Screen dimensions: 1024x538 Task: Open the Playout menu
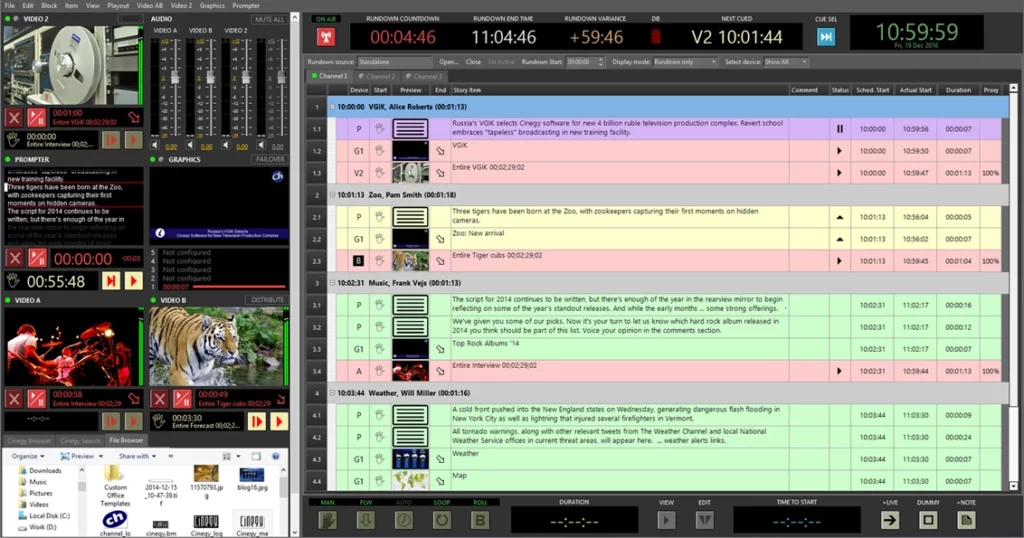[x=118, y=6]
